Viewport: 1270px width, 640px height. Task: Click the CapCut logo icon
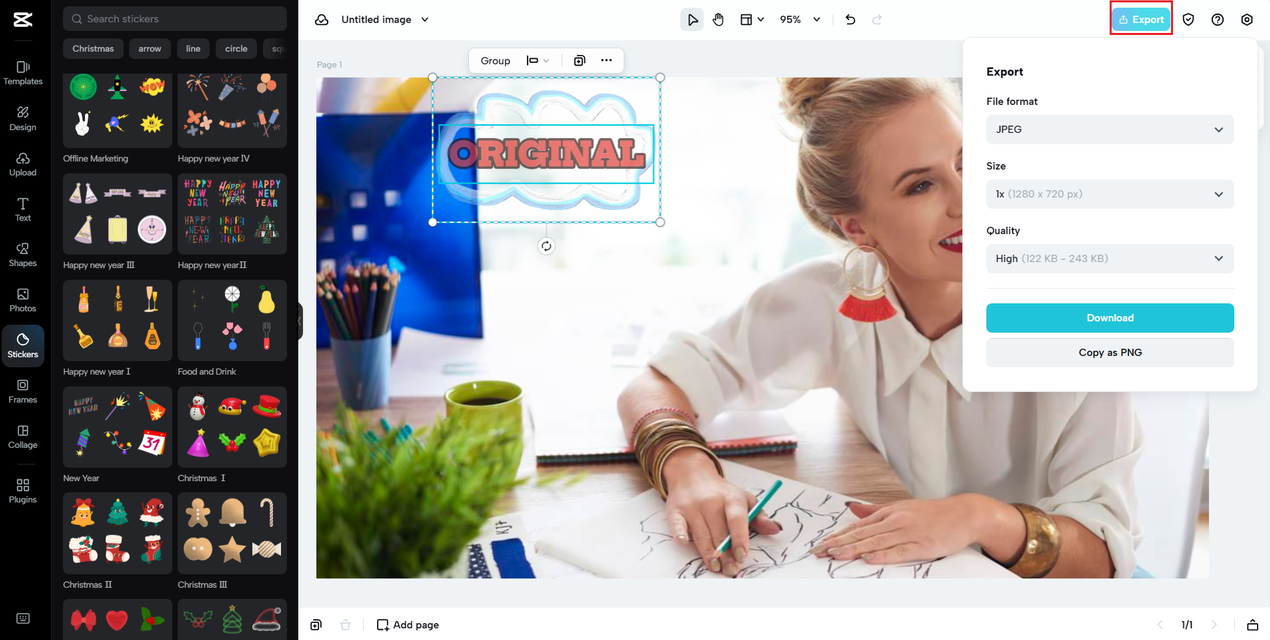[x=24, y=20]
